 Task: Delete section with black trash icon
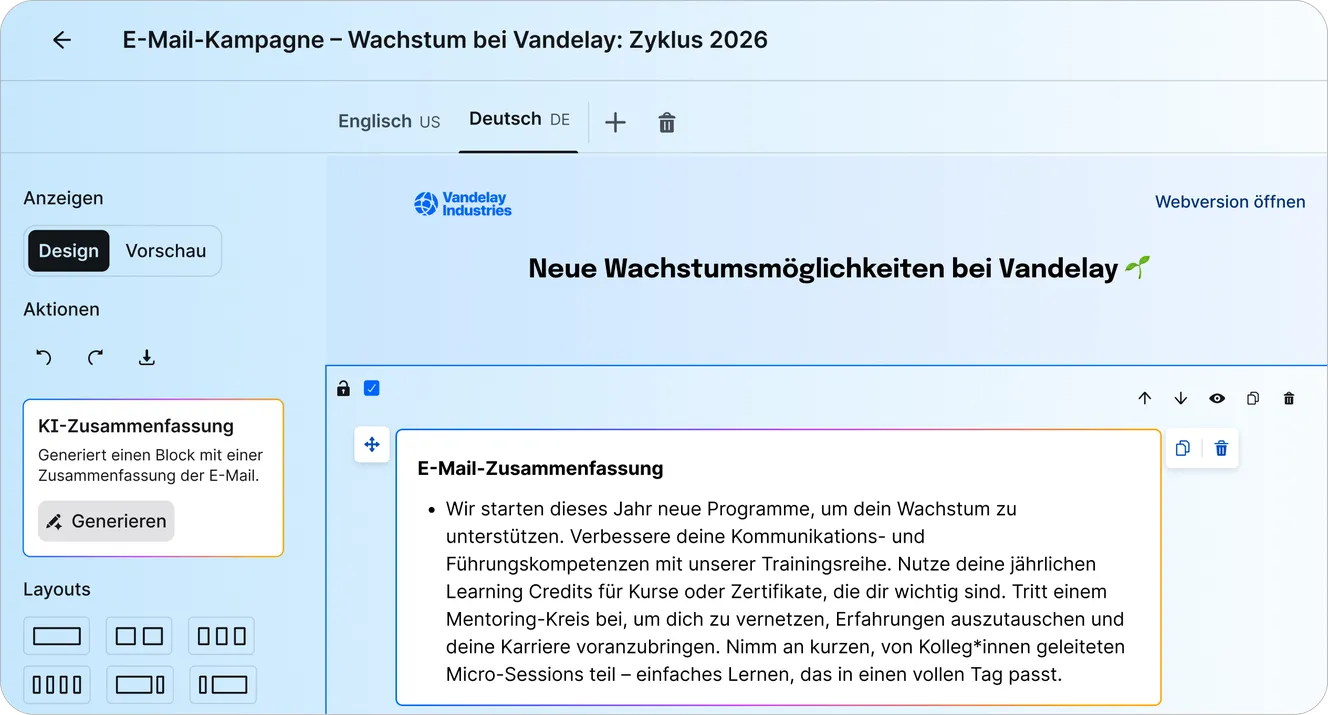[x=1289, y=398]
